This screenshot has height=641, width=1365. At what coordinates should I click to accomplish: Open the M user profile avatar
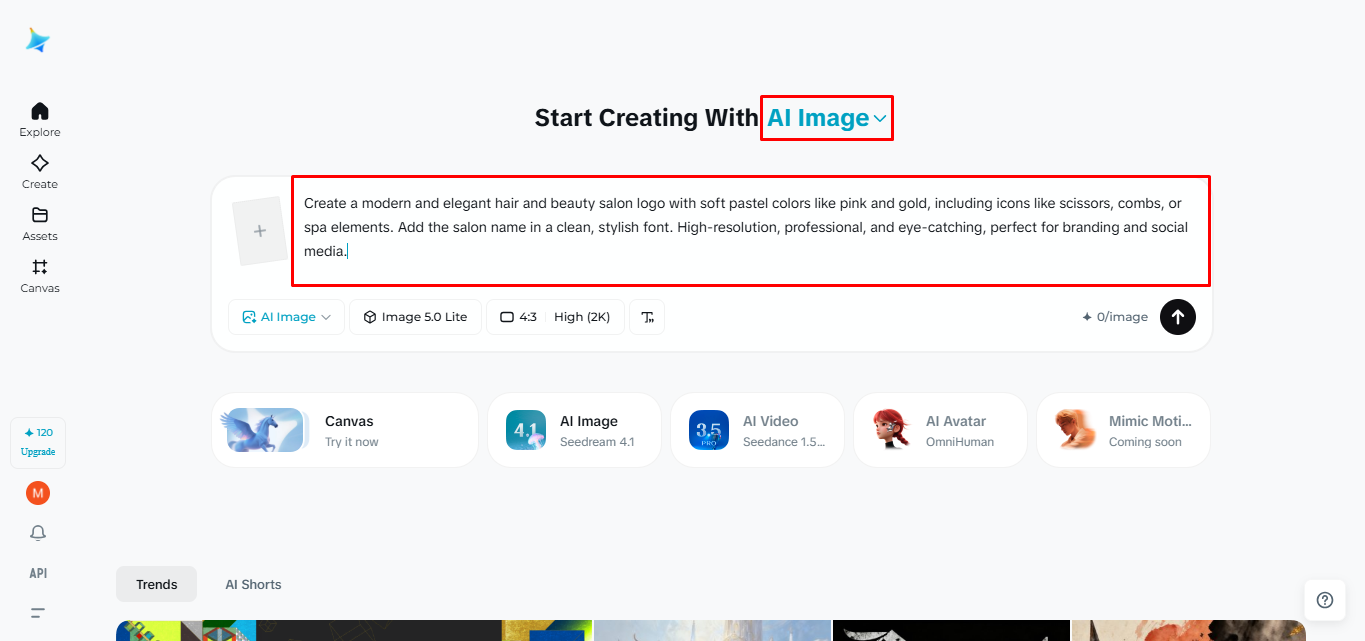click(38, 493)
